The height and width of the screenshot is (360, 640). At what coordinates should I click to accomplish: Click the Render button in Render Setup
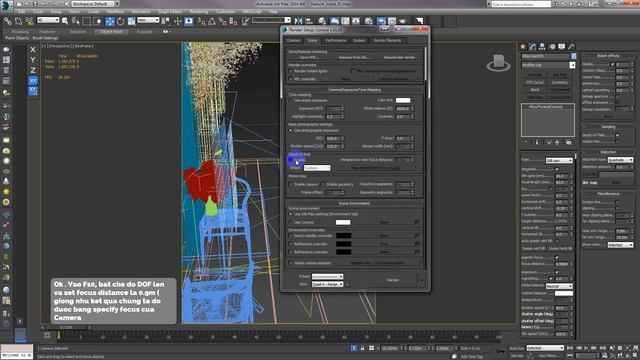(393, 280)
